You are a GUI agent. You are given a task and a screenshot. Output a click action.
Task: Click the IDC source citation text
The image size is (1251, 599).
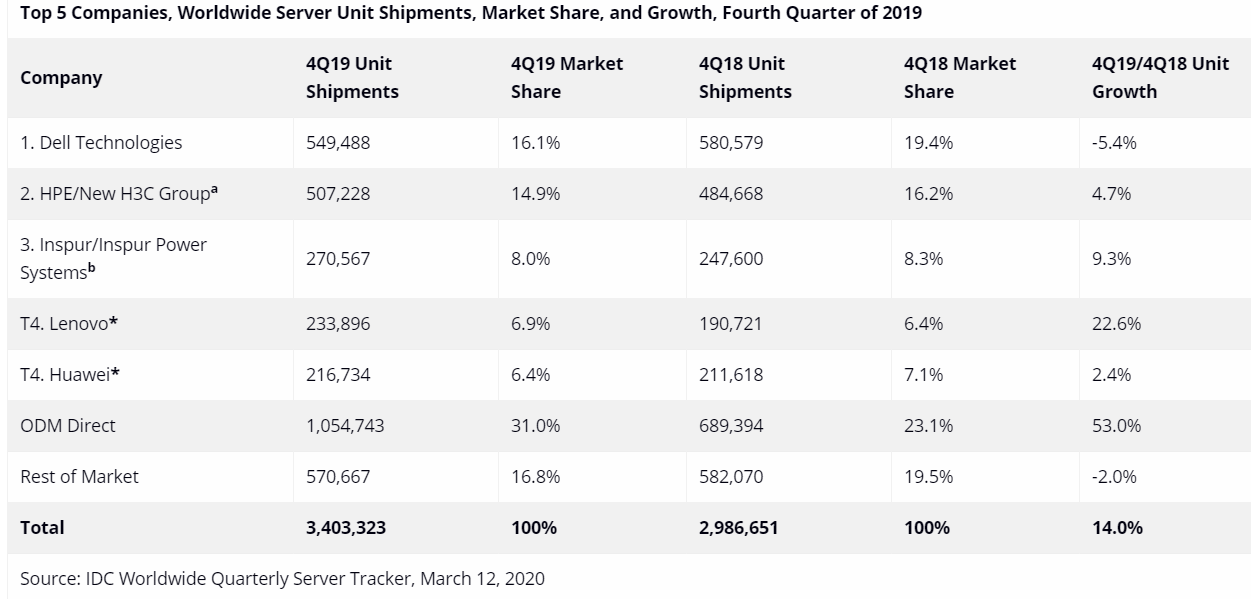coord(282,578)
